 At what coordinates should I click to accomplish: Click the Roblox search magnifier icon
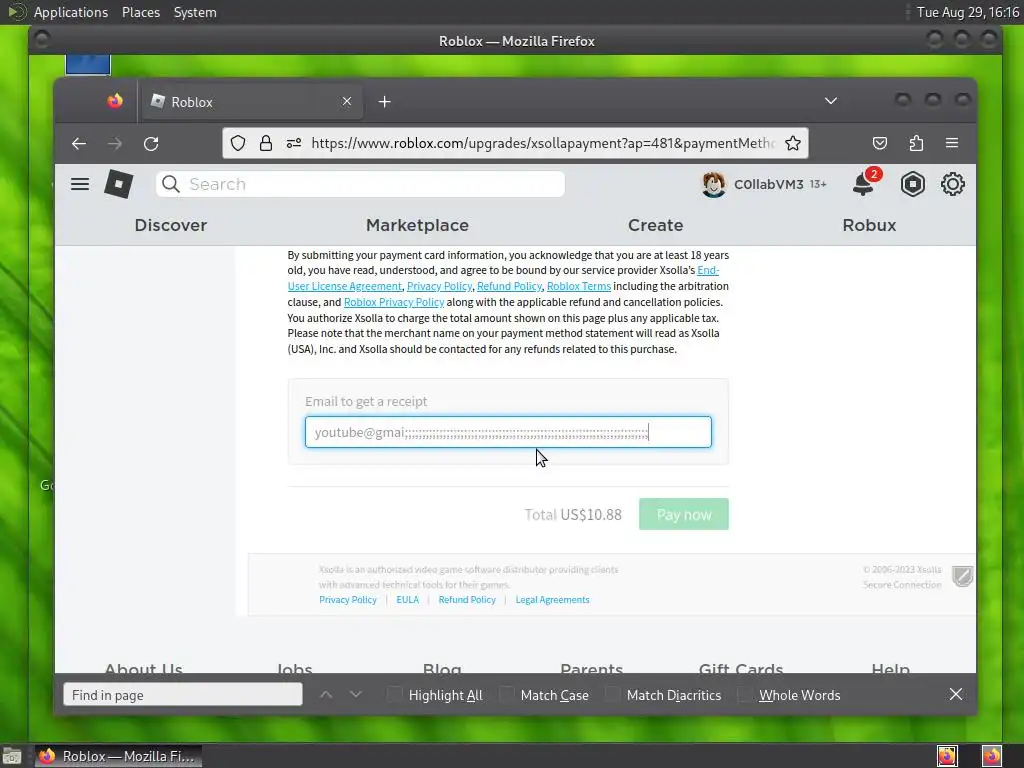coord(170,184)
